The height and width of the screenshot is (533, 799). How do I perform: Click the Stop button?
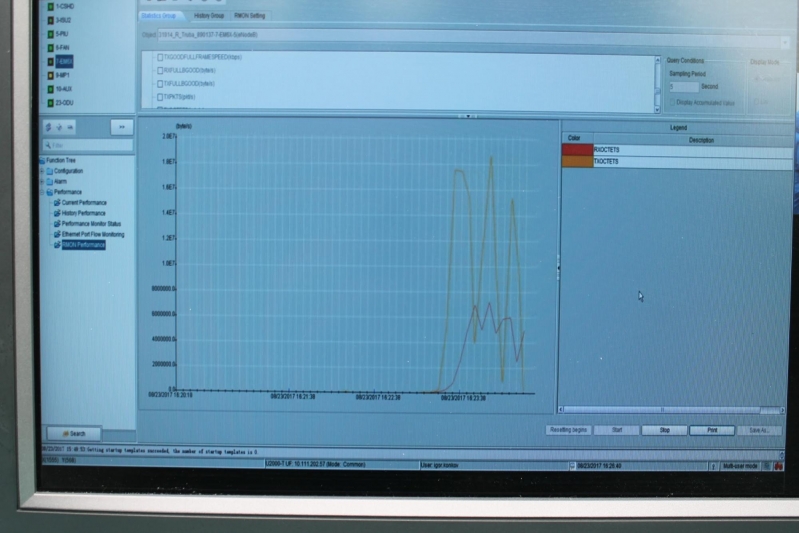(x=664, y=430)
